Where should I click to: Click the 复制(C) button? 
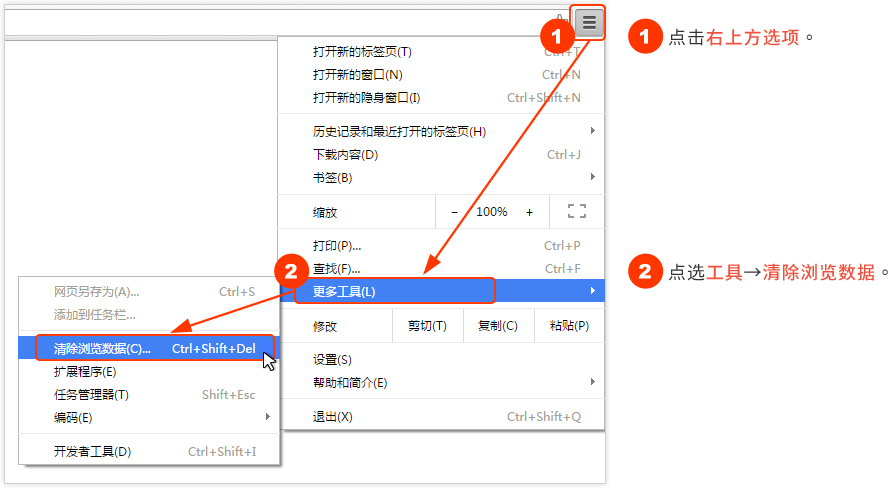(x=497, y=326)
